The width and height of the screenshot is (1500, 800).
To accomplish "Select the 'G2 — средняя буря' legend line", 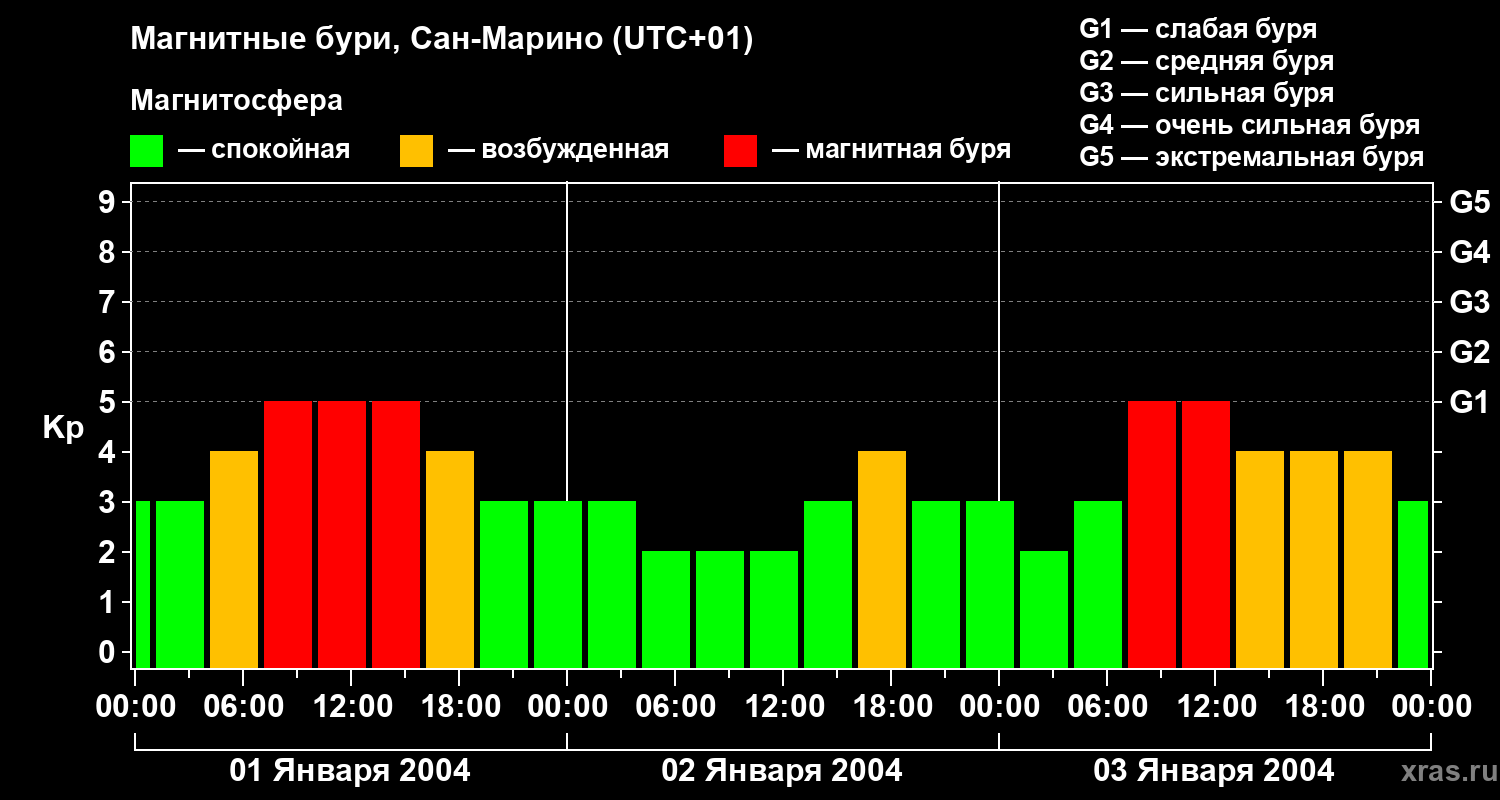I will coord(1207,61).
